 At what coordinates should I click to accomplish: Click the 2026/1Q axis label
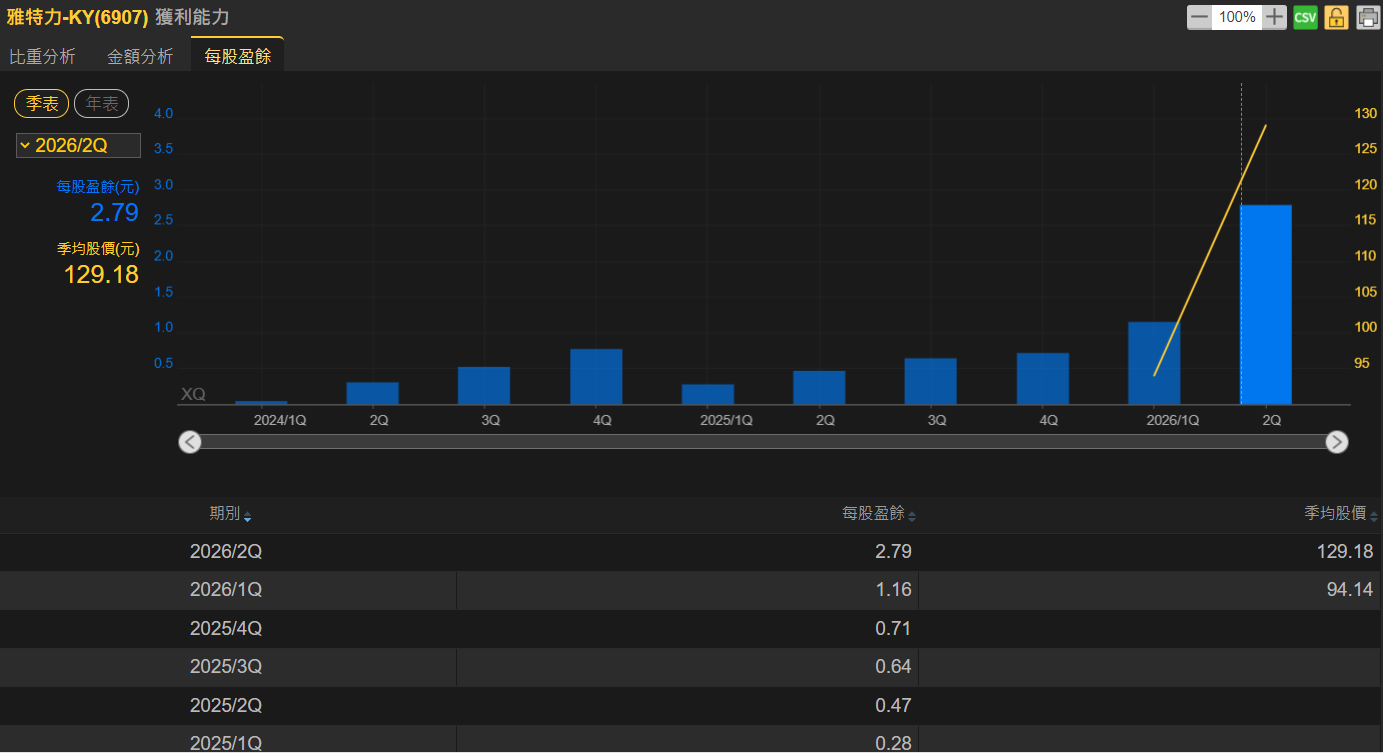(x=1172, y=421)
